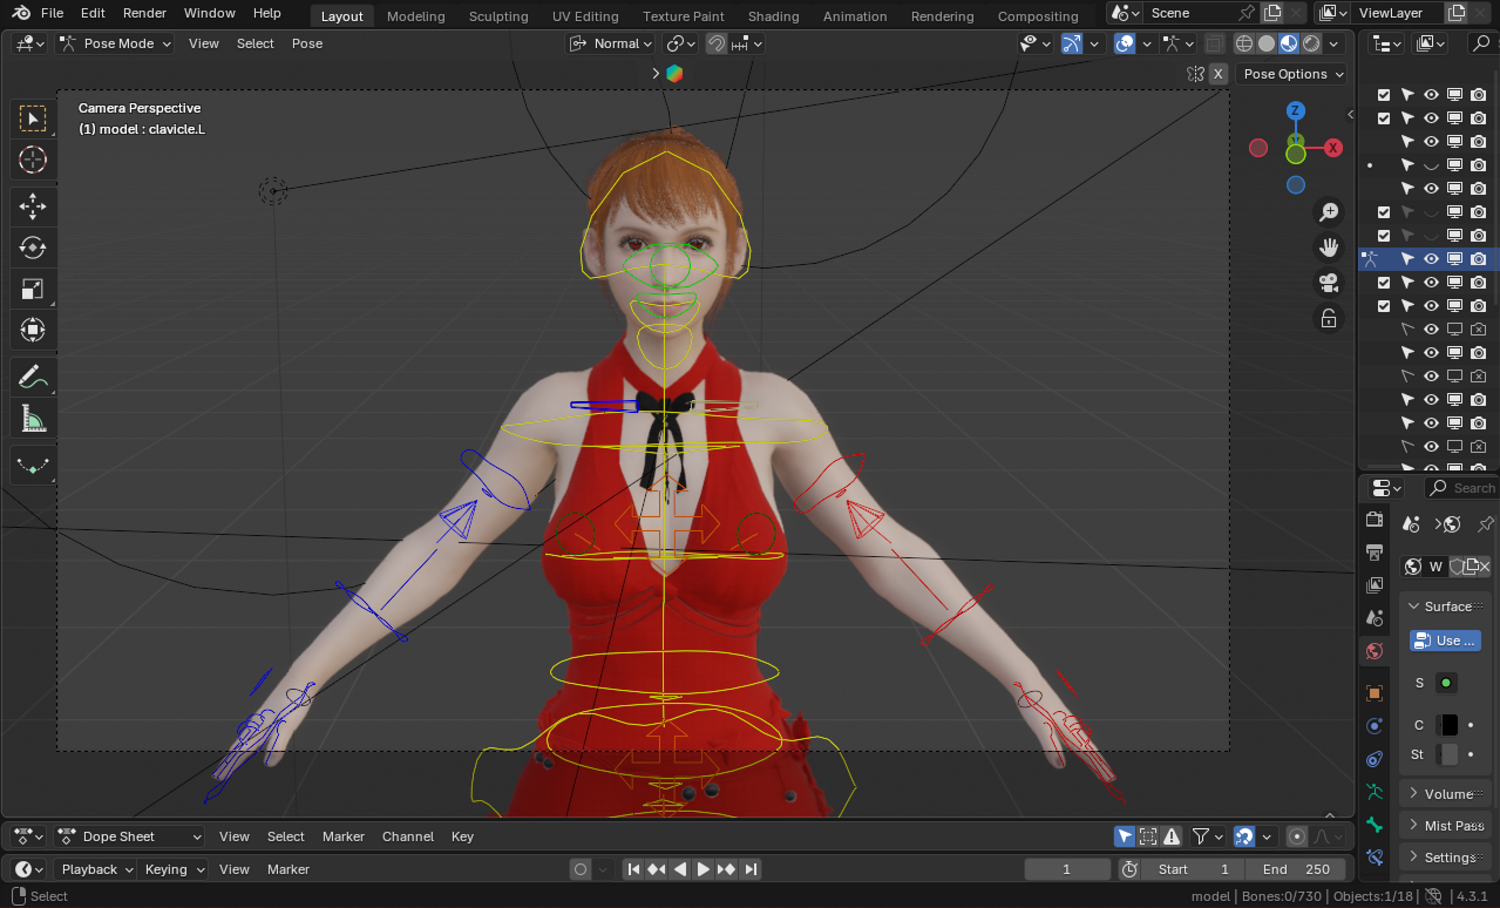
Task: Collapse the Surface panel
Action: point(1446,606)
